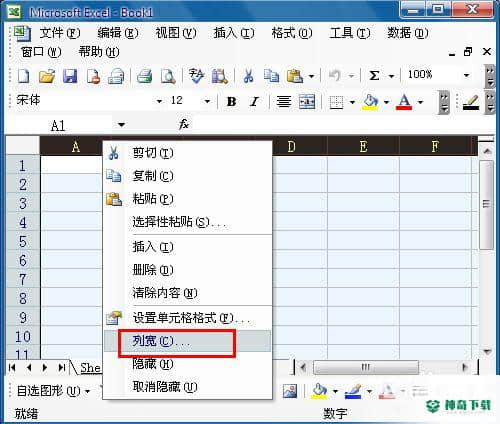The image size is (500, 424).
Task: Run spelling check with the ABC icon
Action: click(196, 76)
